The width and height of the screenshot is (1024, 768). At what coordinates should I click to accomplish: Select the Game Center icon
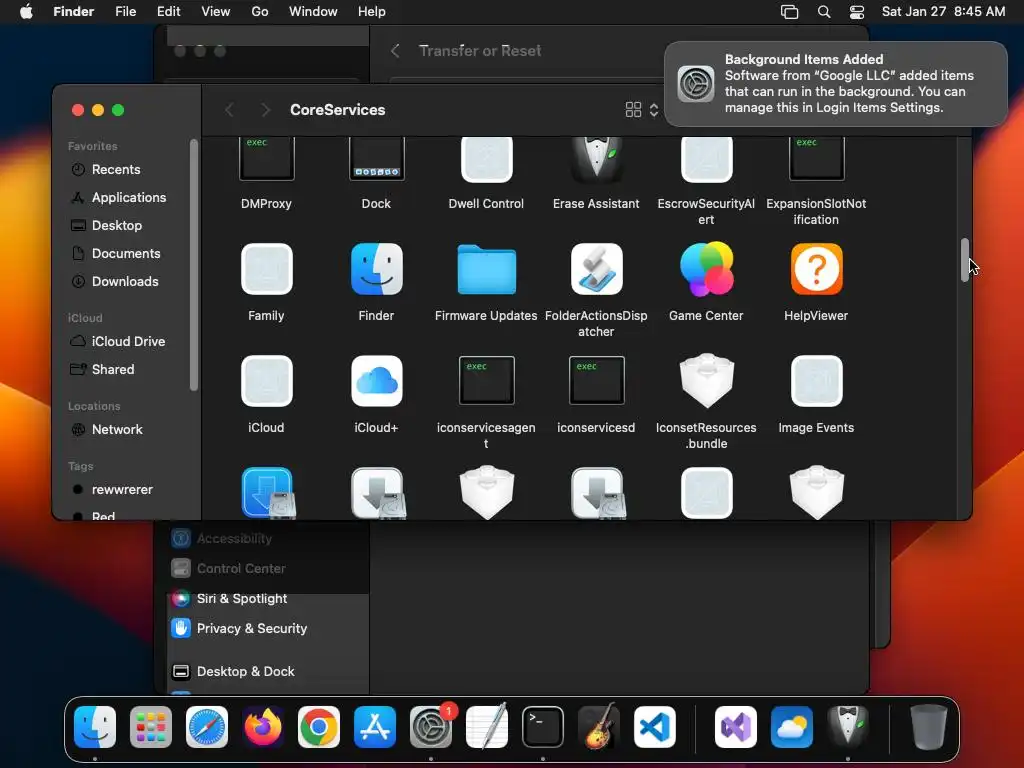pos(707,269)
